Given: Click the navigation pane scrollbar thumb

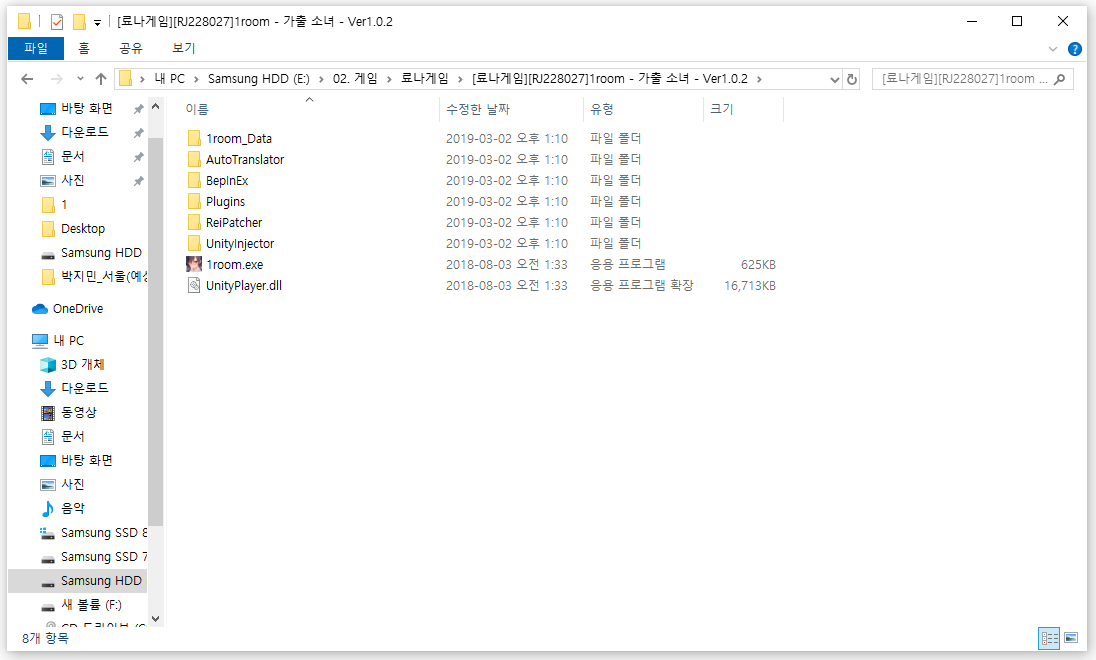Looking at the screenshot, I should click(155, 332).
